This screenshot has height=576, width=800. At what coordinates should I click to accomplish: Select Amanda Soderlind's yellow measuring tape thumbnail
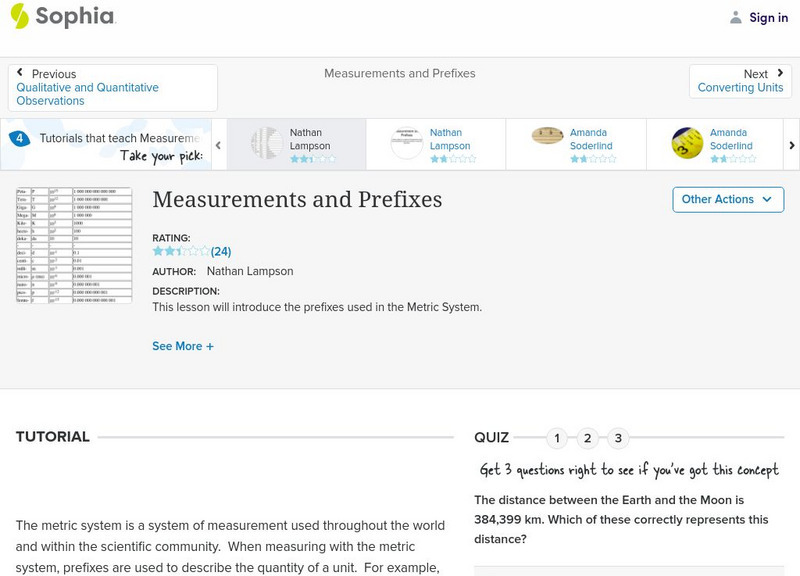[687, 143]
